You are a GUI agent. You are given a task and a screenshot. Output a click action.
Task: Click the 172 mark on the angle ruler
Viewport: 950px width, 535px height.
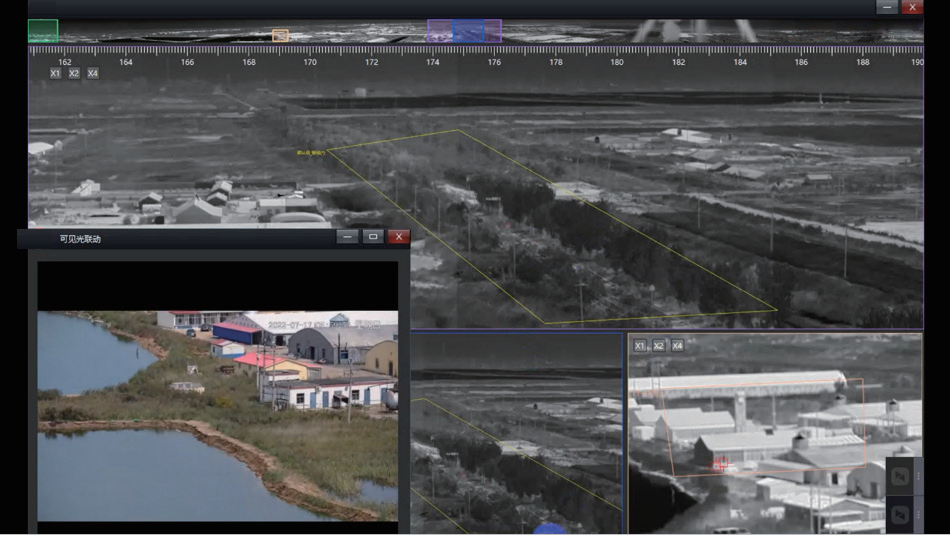(372, 62)
